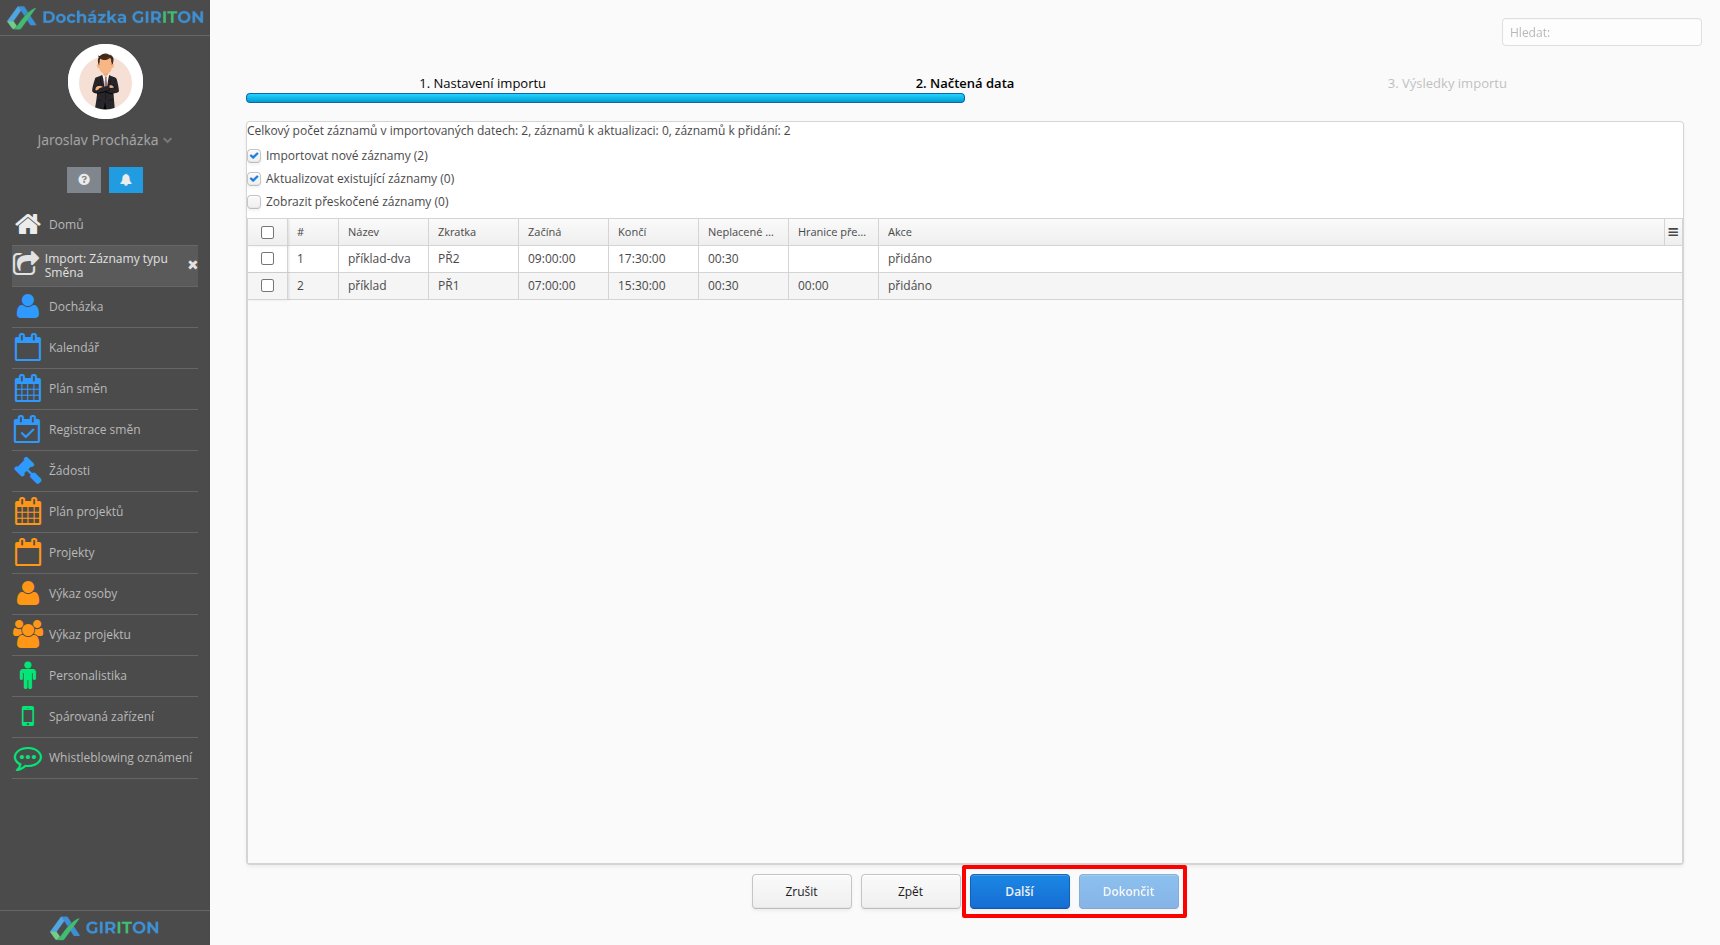Tick the select-all checkbox in table header
1720x945 pixels.
(267, 232)
